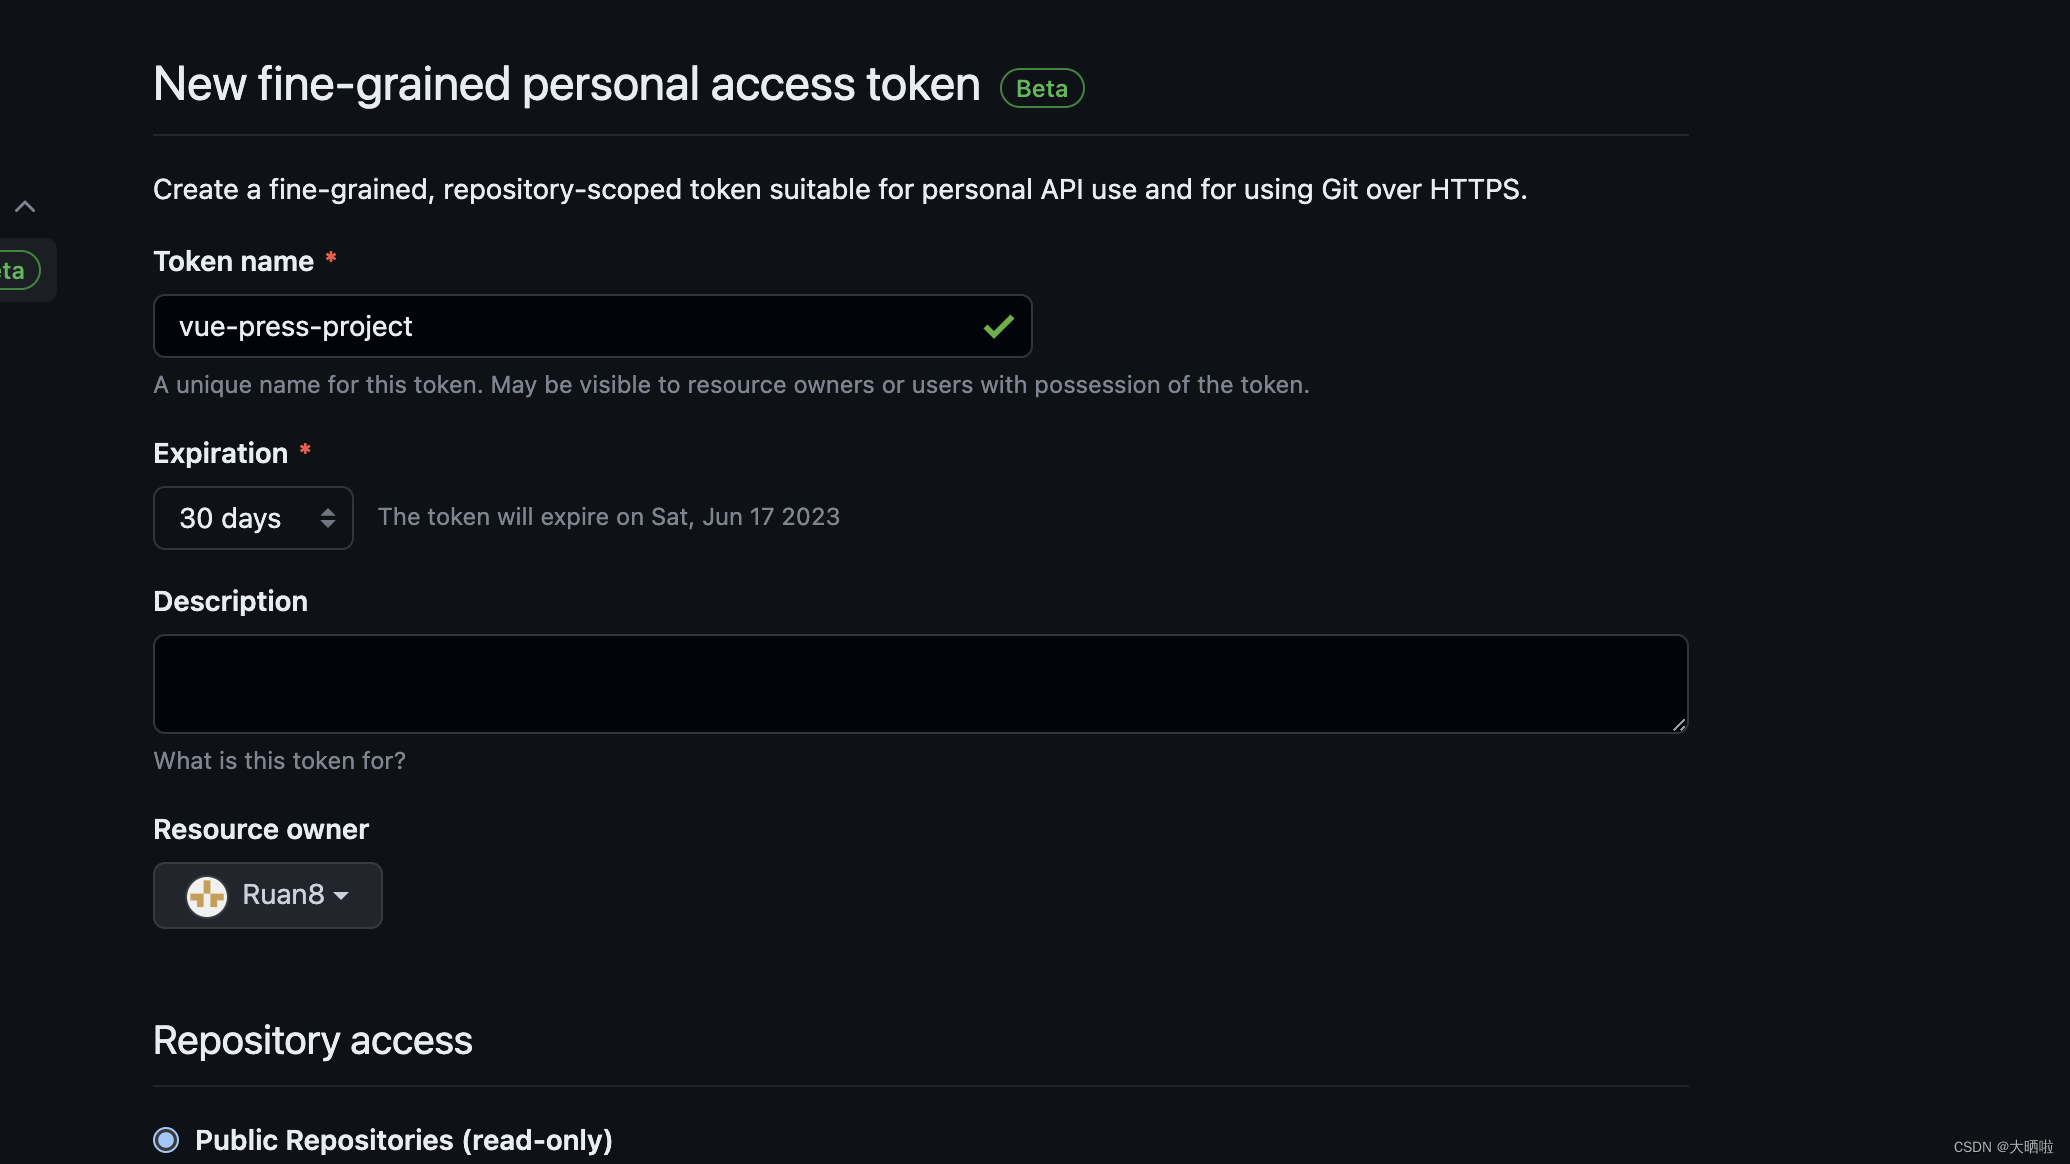Click the Token name label

pos(234,261)
